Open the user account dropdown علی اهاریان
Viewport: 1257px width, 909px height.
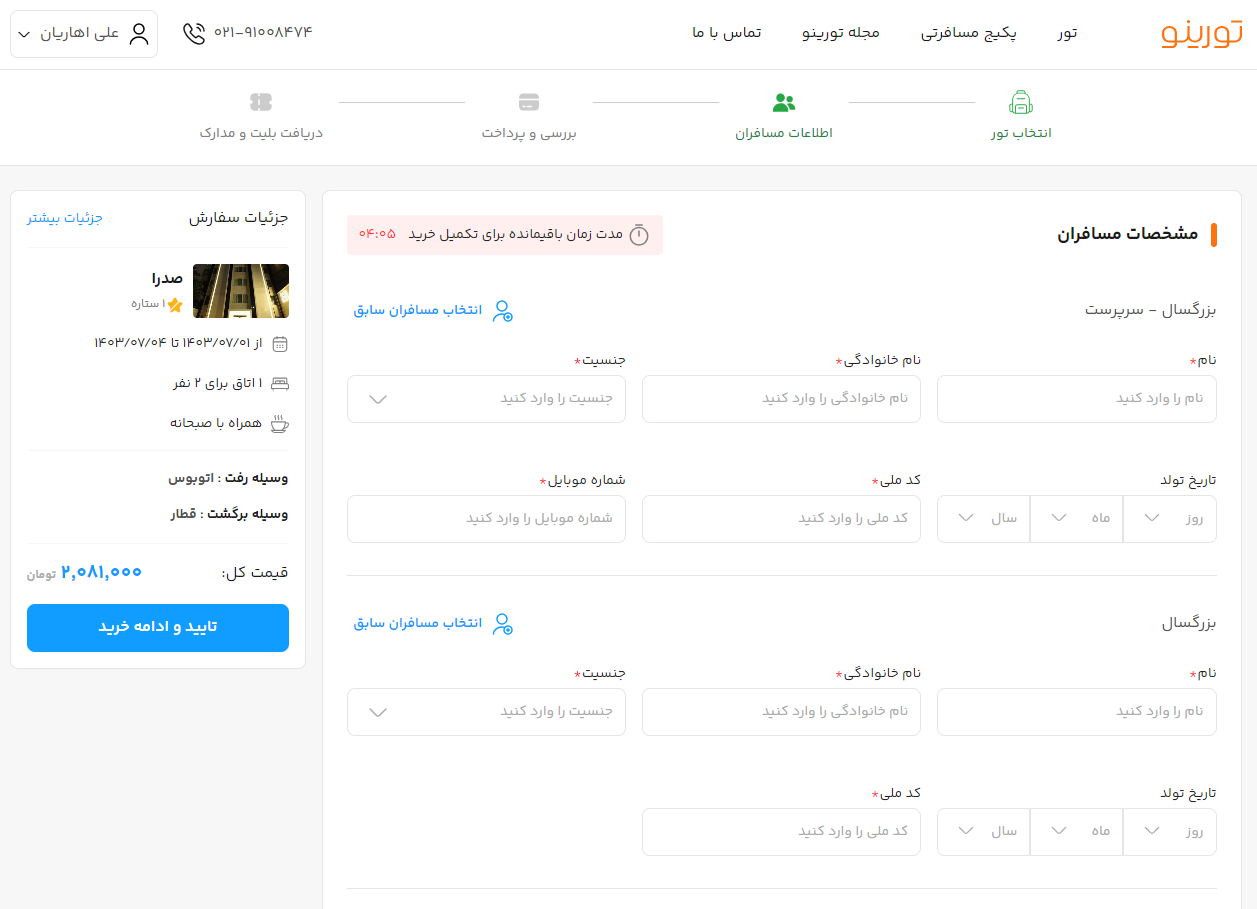[x=84, y=34]
